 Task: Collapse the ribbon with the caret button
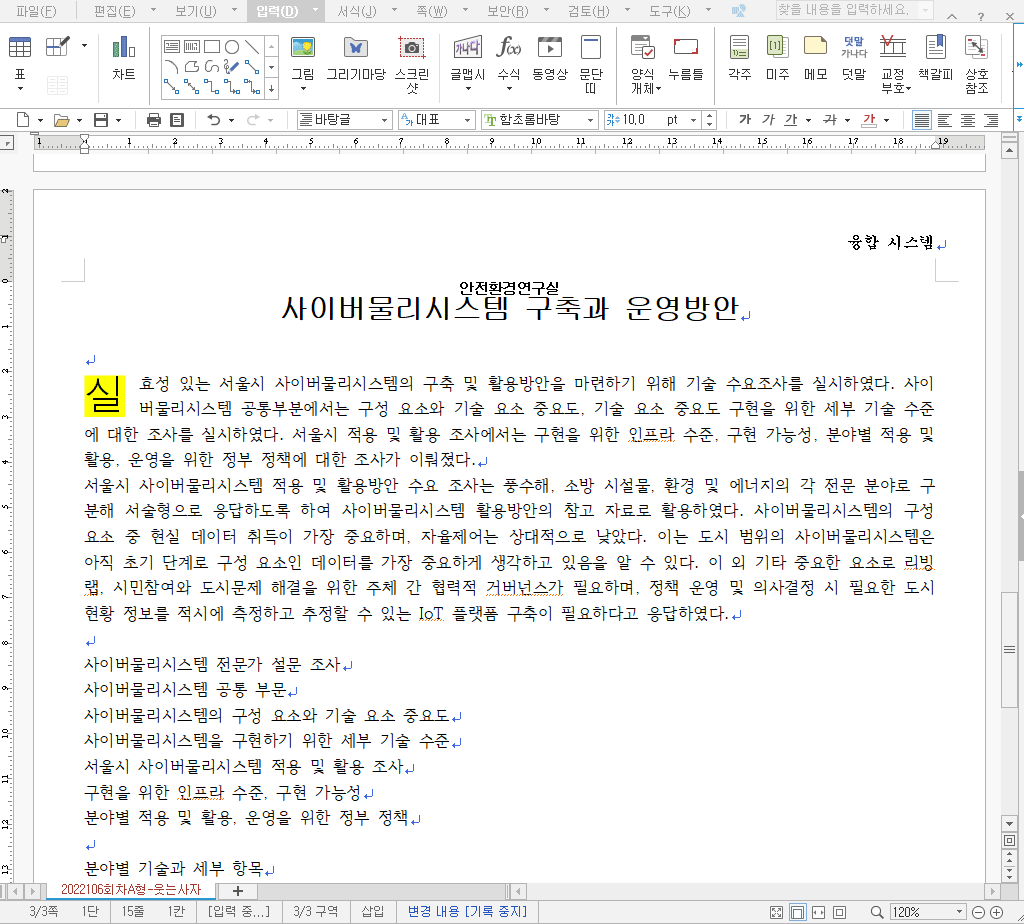pos(953,16)
